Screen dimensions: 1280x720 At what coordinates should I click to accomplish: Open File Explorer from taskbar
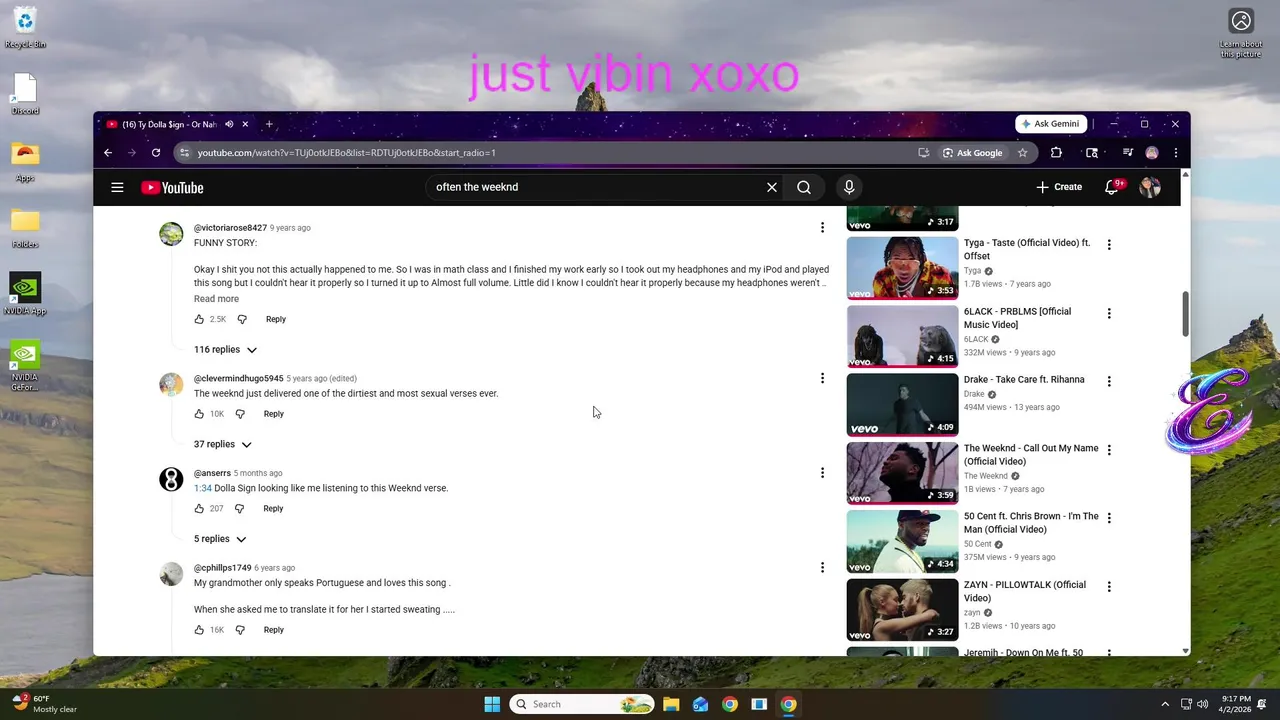(x=671, y=704)
